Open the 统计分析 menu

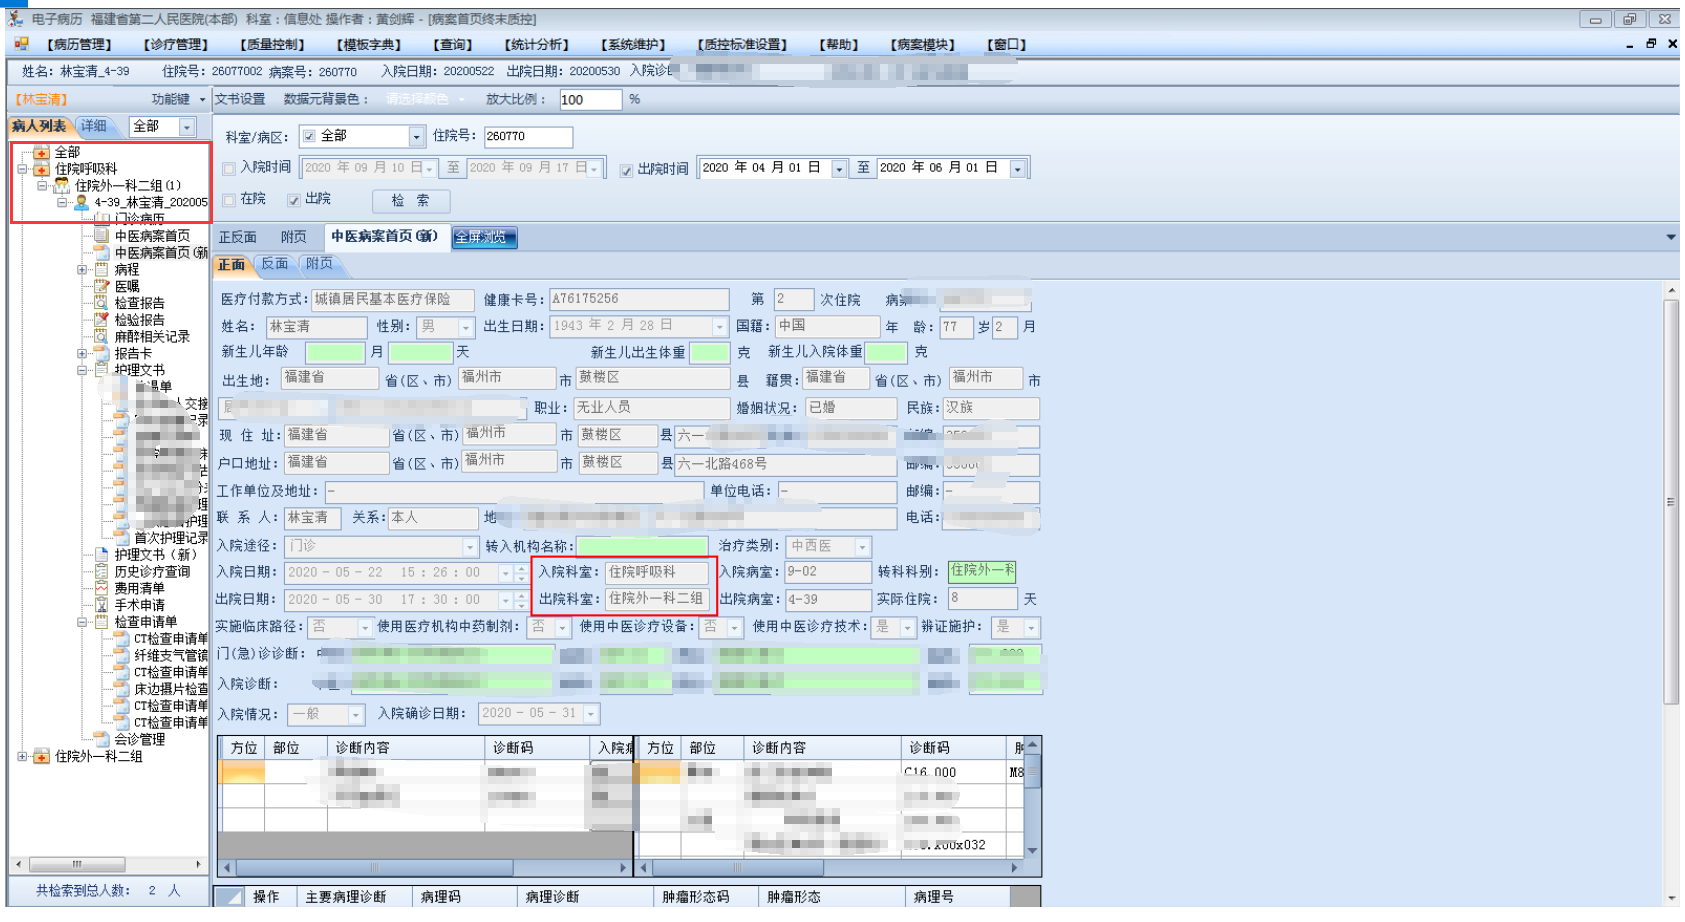coord(537,44)
